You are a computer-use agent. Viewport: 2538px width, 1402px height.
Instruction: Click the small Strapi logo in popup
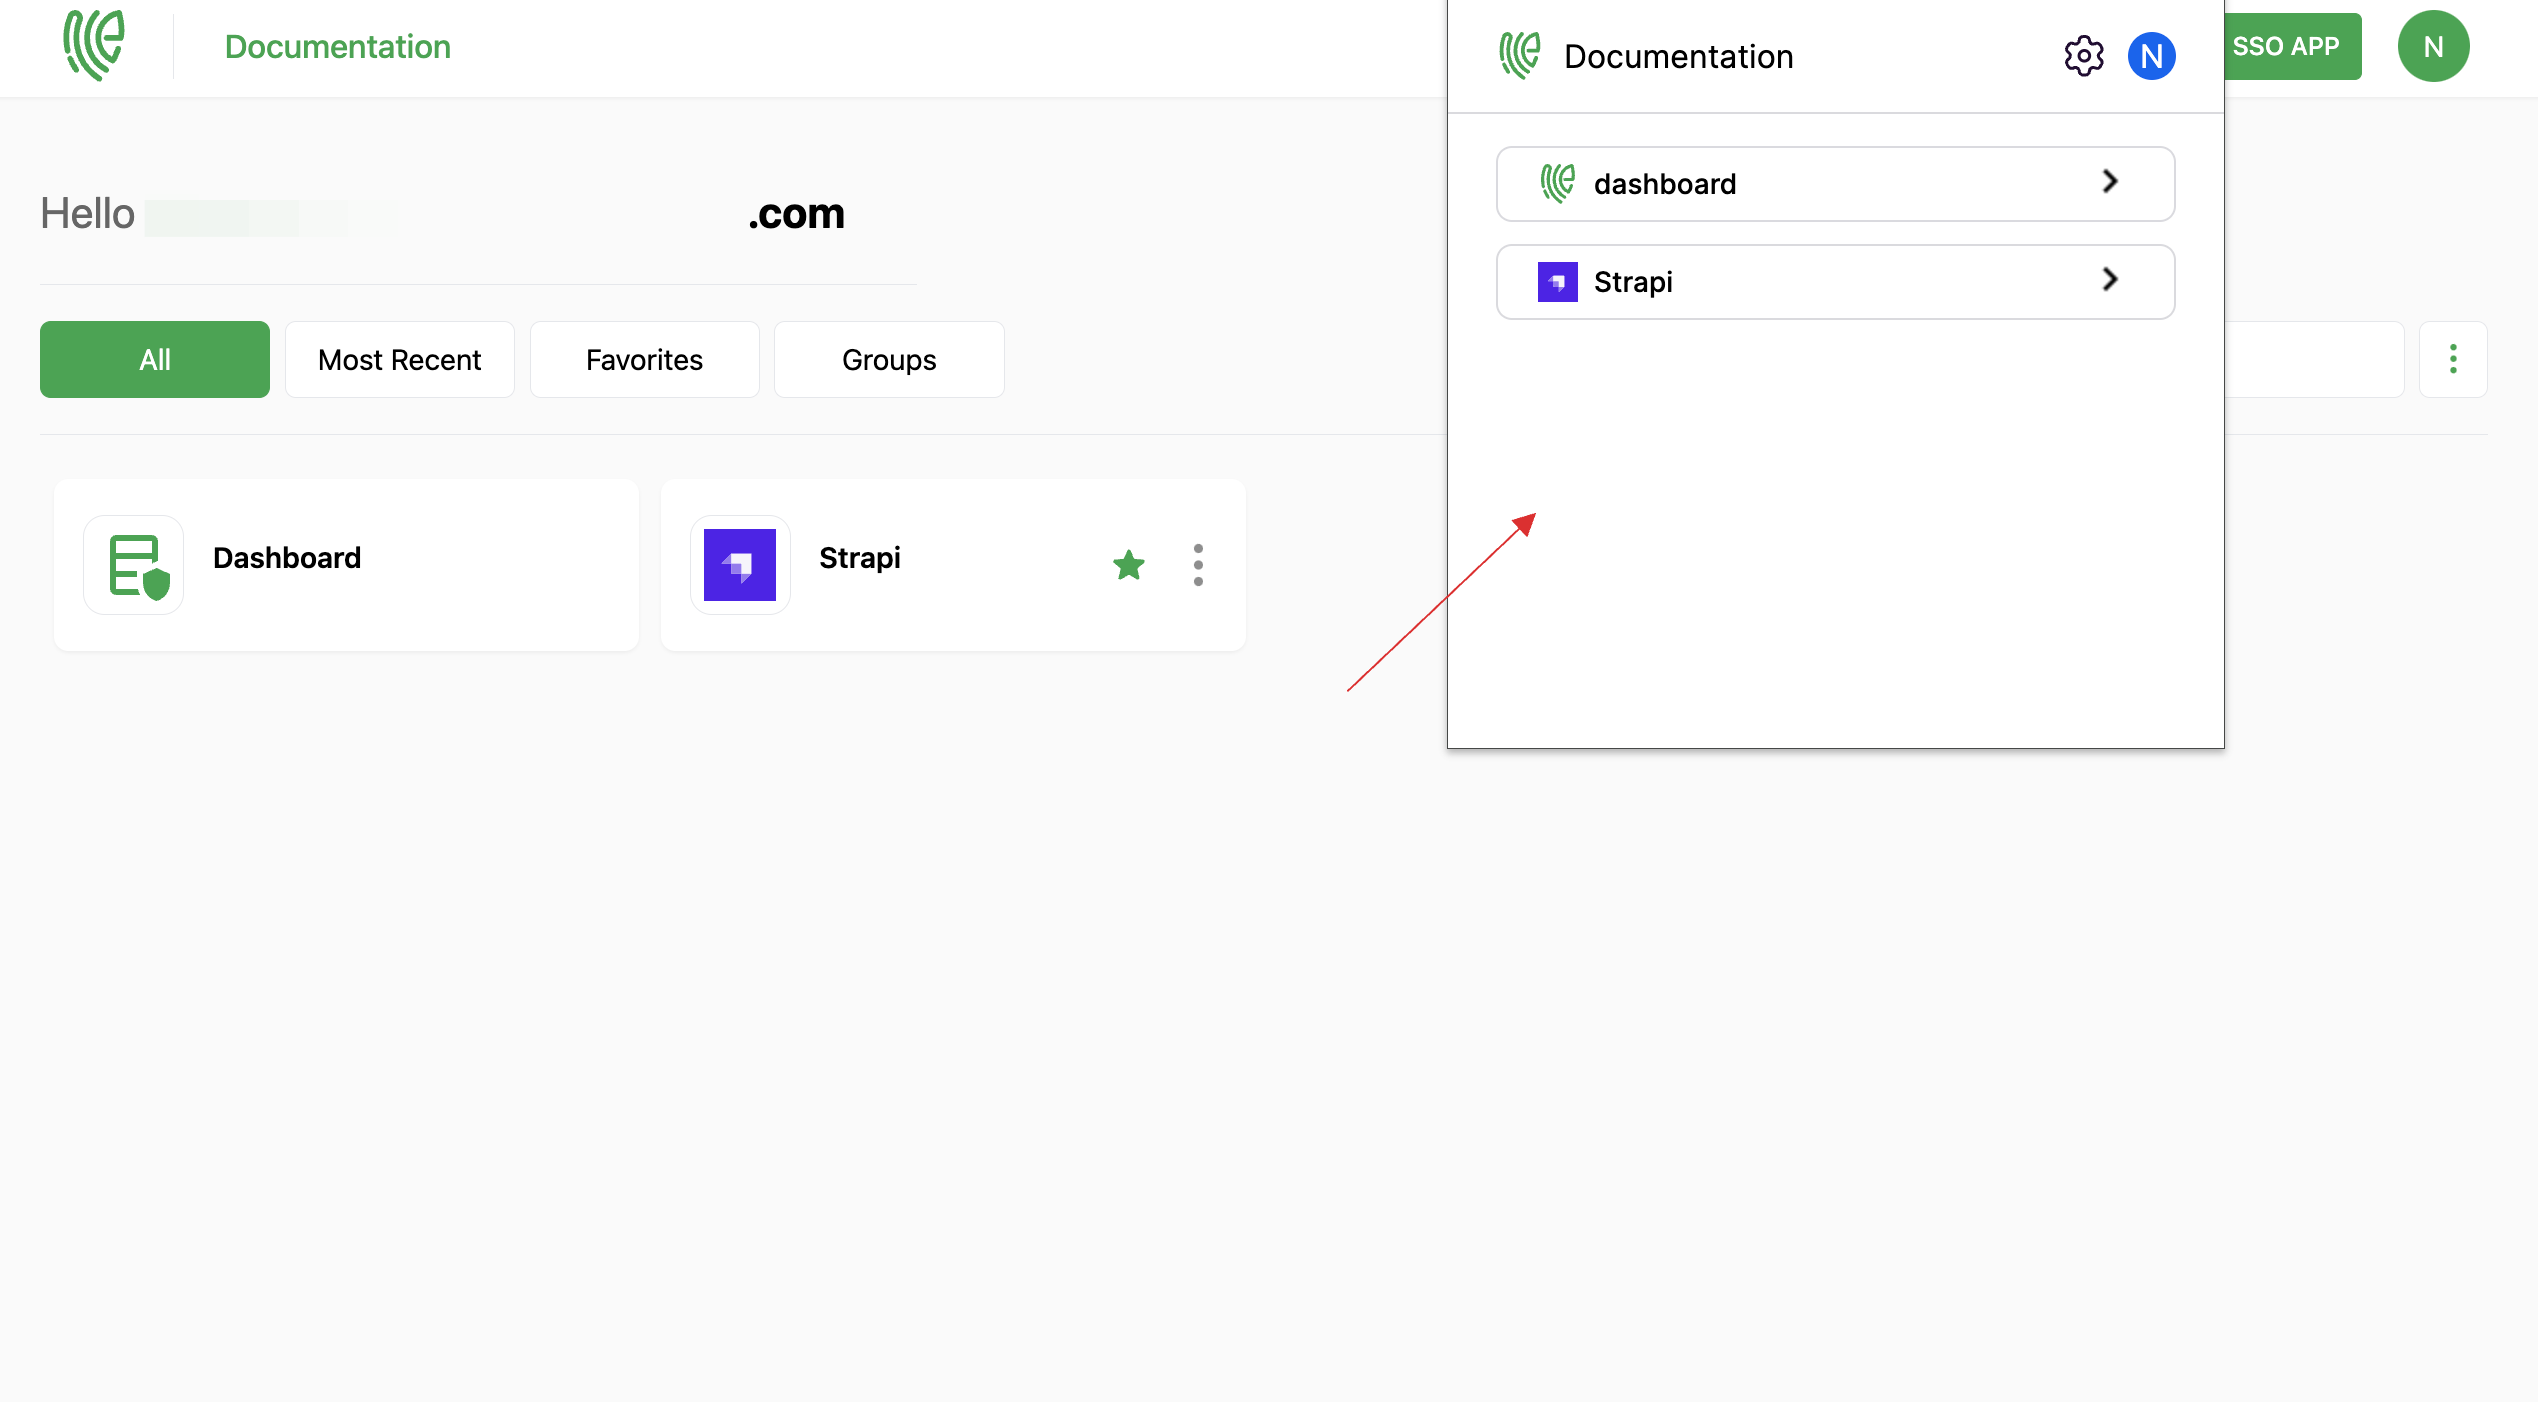coord(1558,282)
